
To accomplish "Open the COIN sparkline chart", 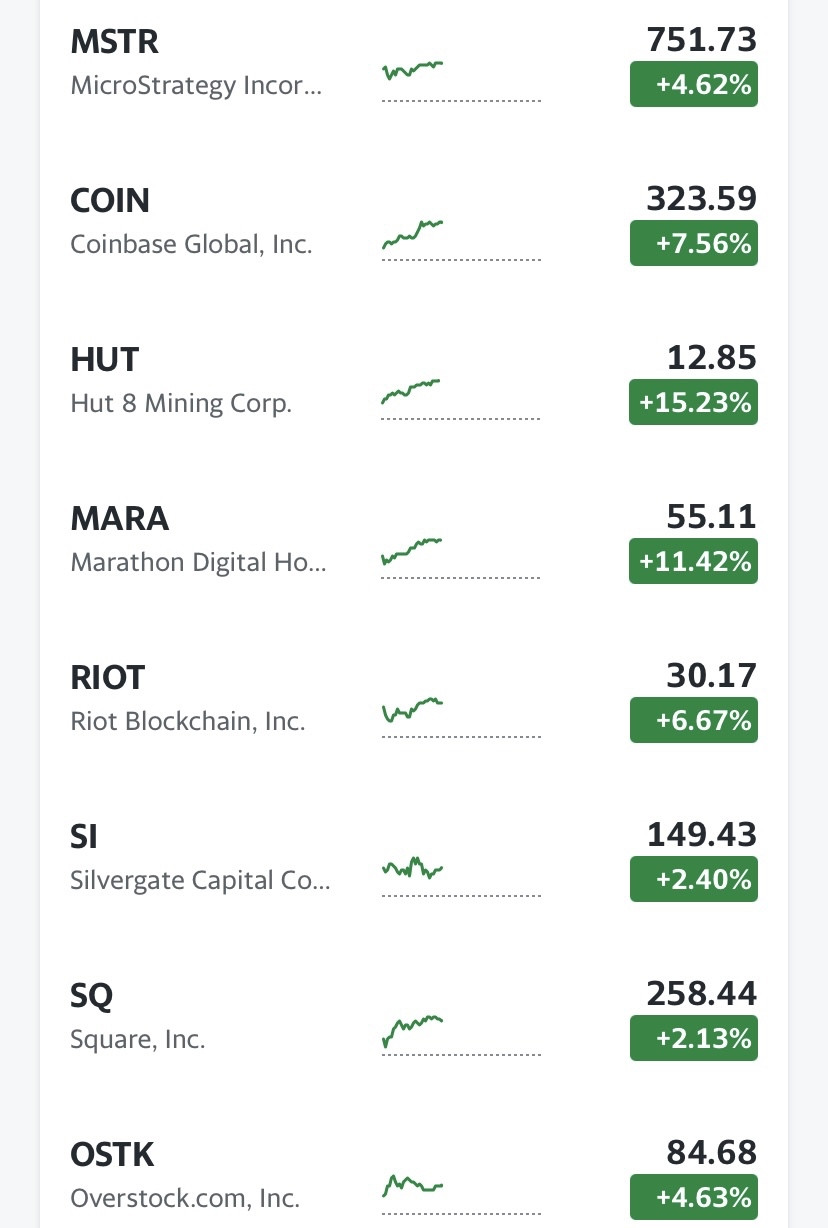I will [x=461, y=238].
